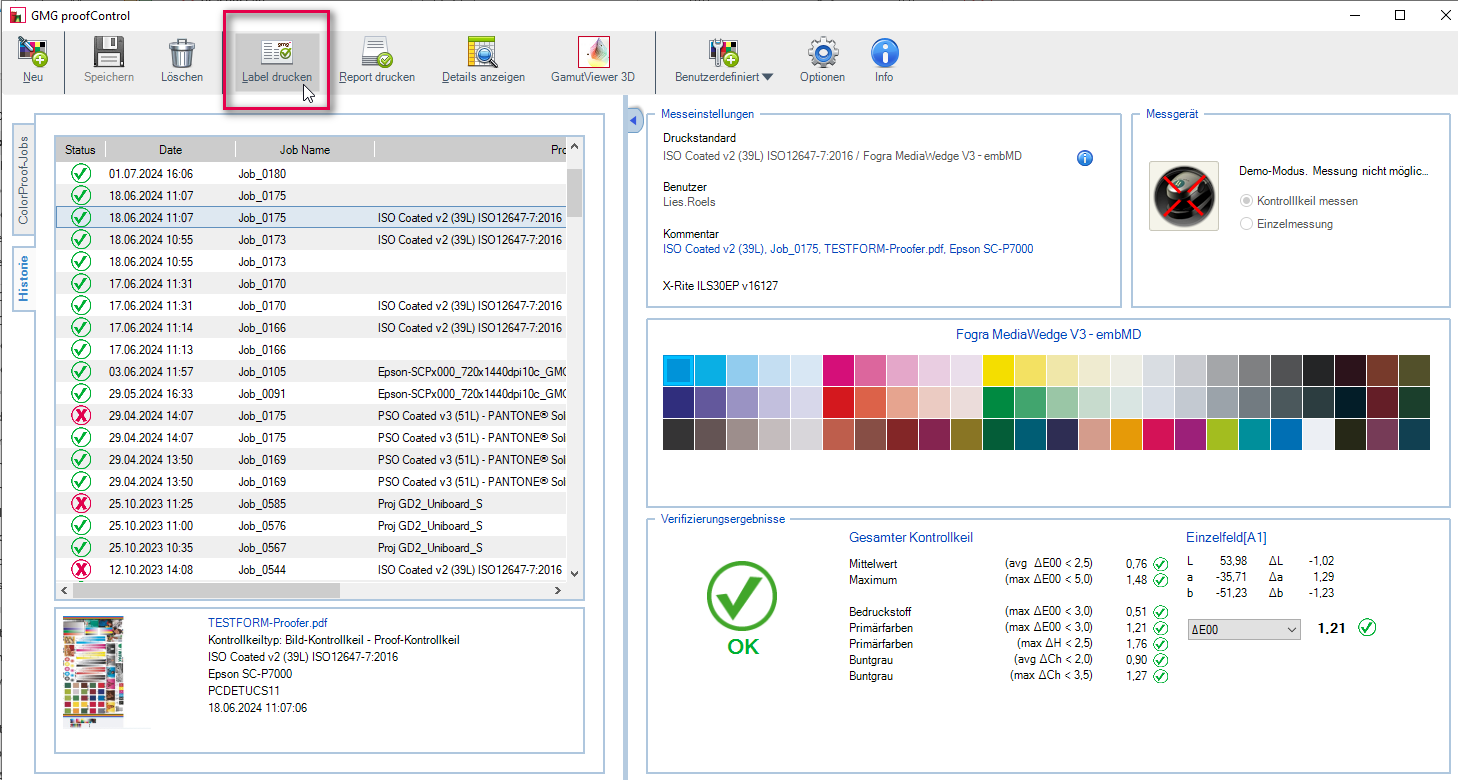The height and width of the screenshot is (780, 1458).
Task: Select the yellow patch in the wedge's top row
Action: click(998, 370)
